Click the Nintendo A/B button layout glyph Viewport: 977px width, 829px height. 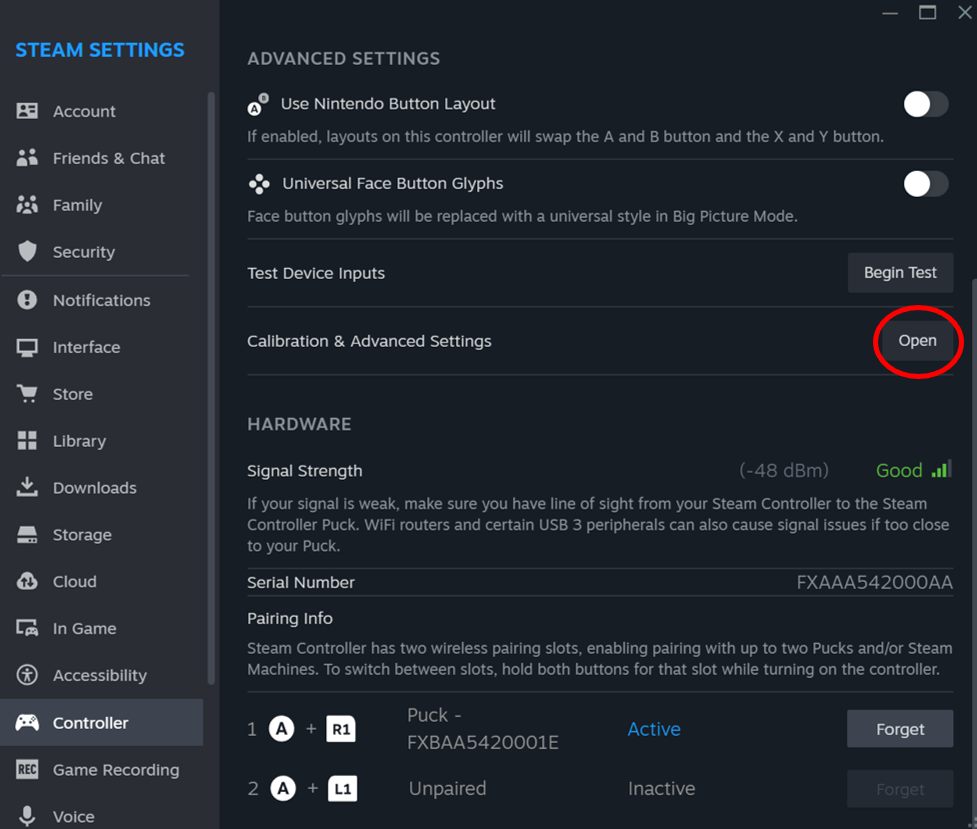[258, 104]
